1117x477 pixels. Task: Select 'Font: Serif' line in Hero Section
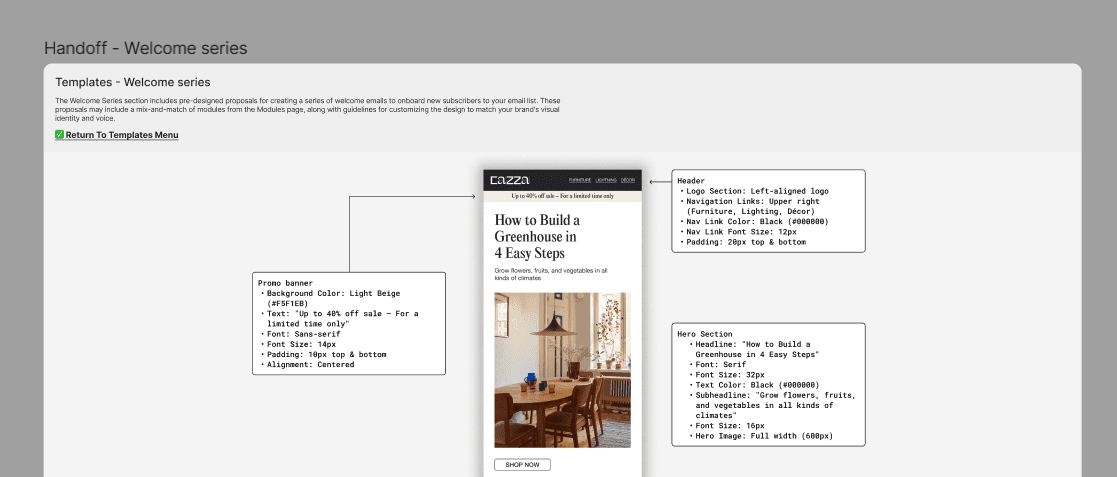point(720,365)
